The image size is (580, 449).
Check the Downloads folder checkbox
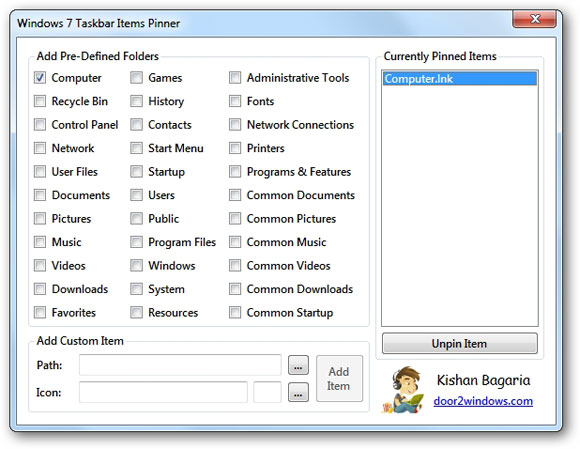coord(40,289)
